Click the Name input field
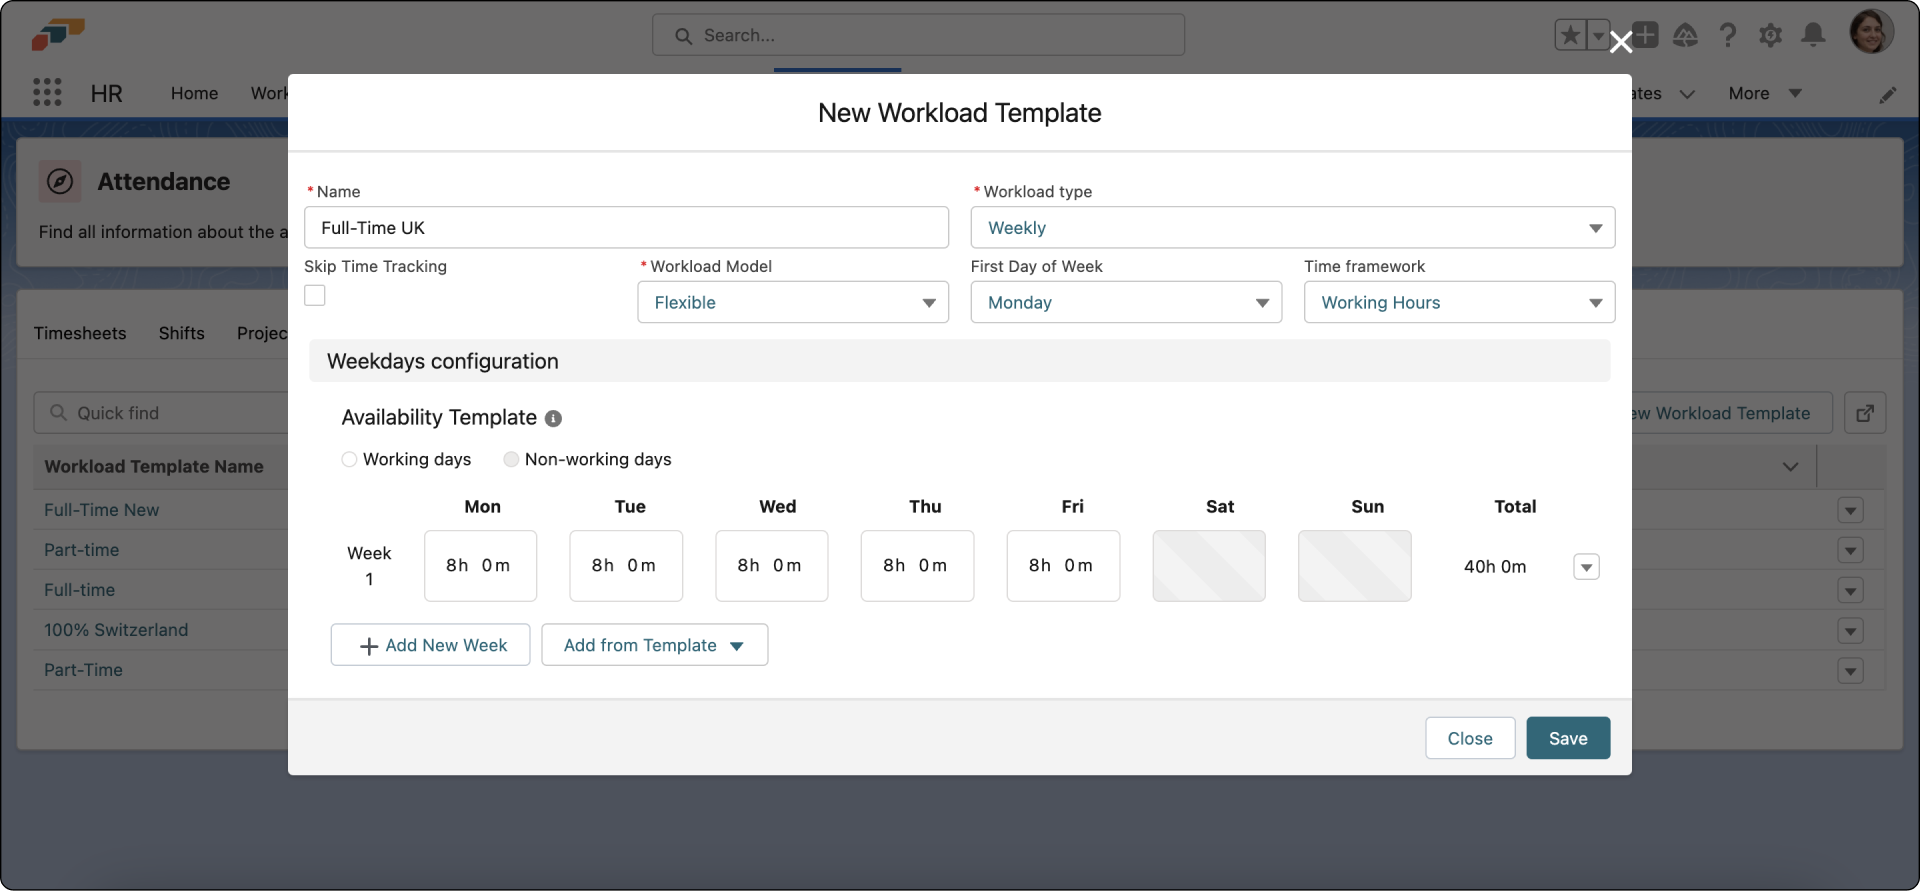Image resolution: width=1920 pixels, height=891 pixels. click(626, 228)
